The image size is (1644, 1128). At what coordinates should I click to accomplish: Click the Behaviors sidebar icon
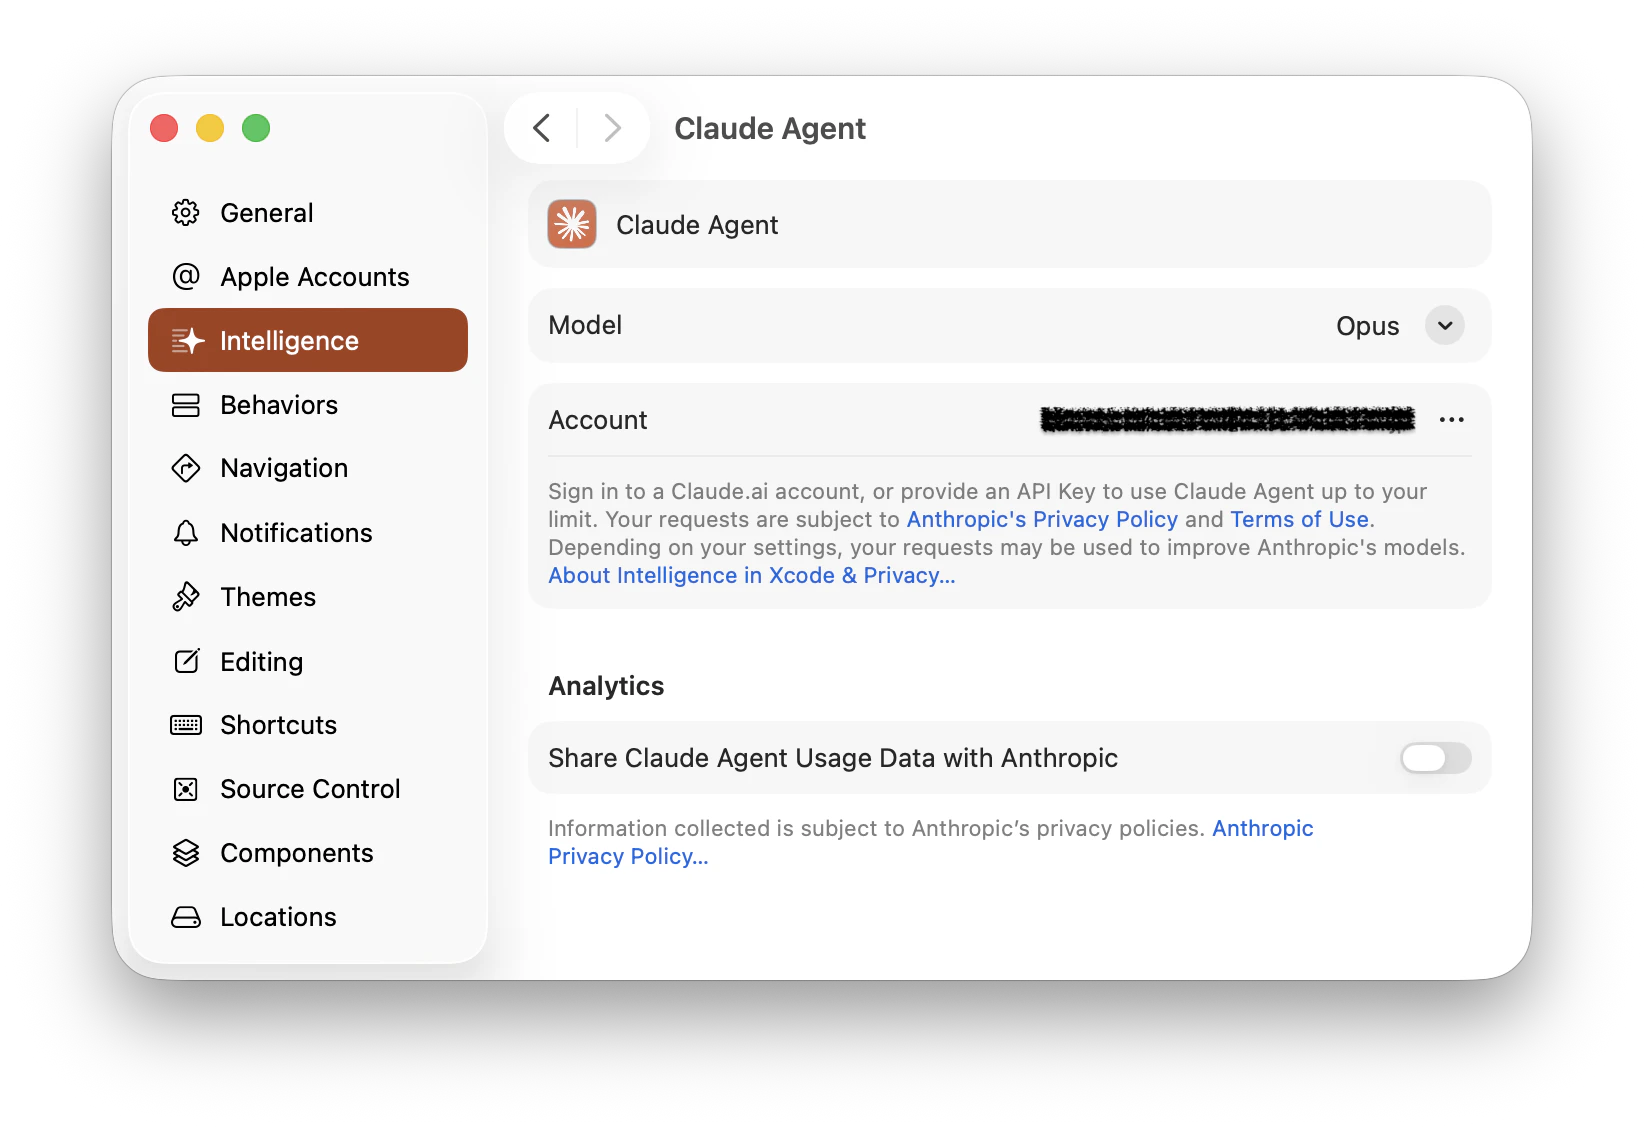[186, 405]
